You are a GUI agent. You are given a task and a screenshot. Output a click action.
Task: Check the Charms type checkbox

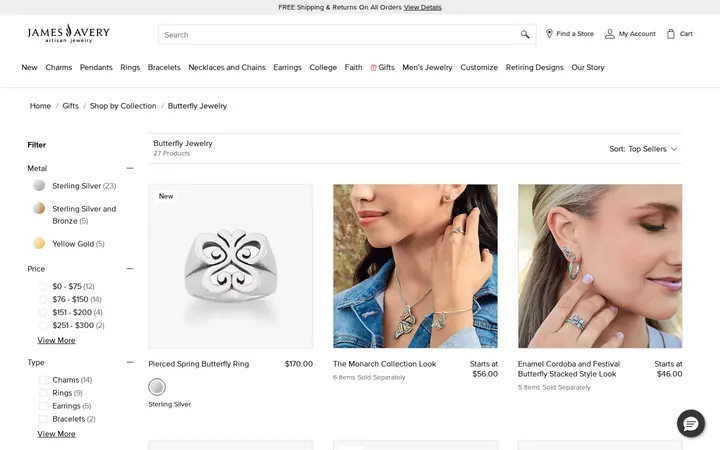43,380
